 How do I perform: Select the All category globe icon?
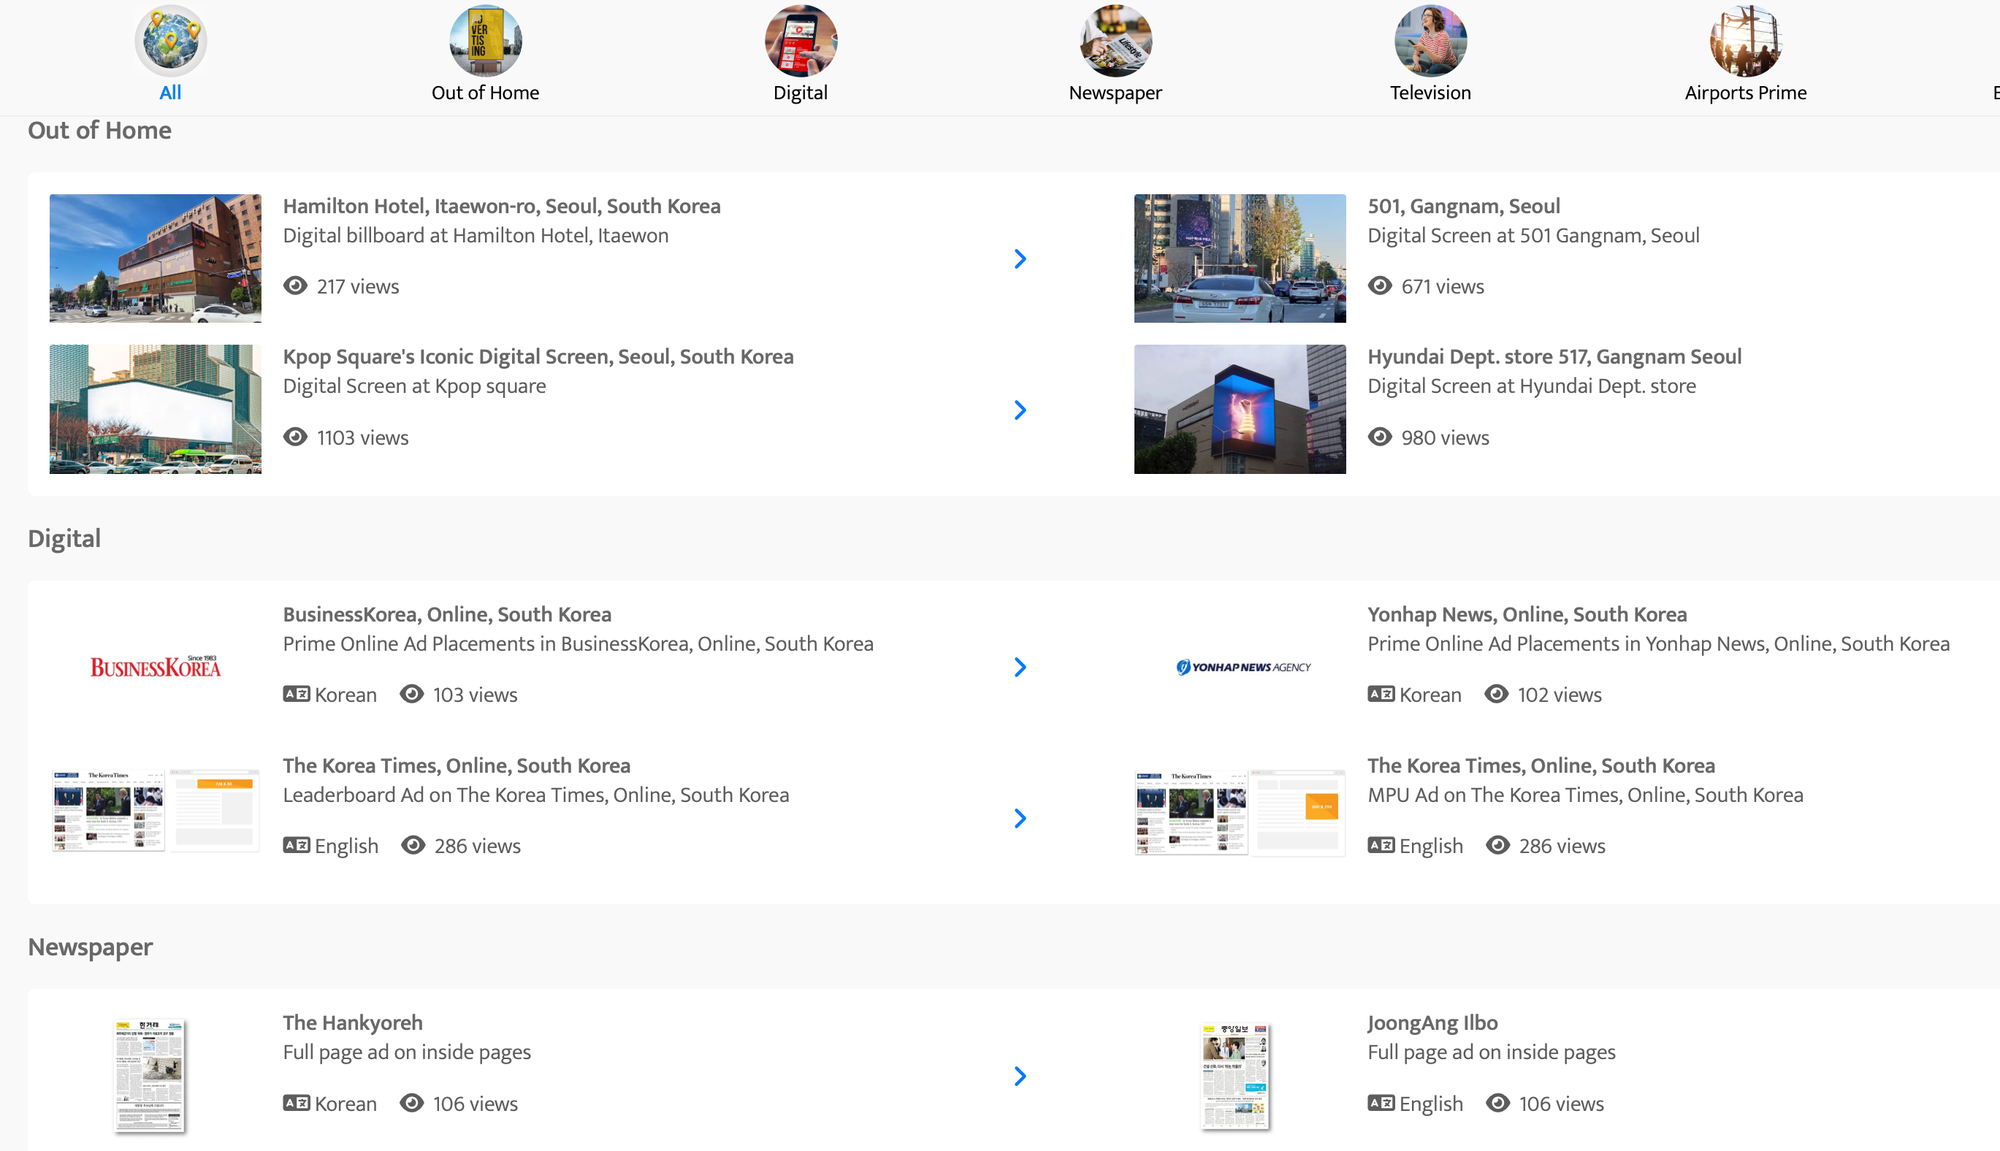pyautogui.click(x=171, y=41)
